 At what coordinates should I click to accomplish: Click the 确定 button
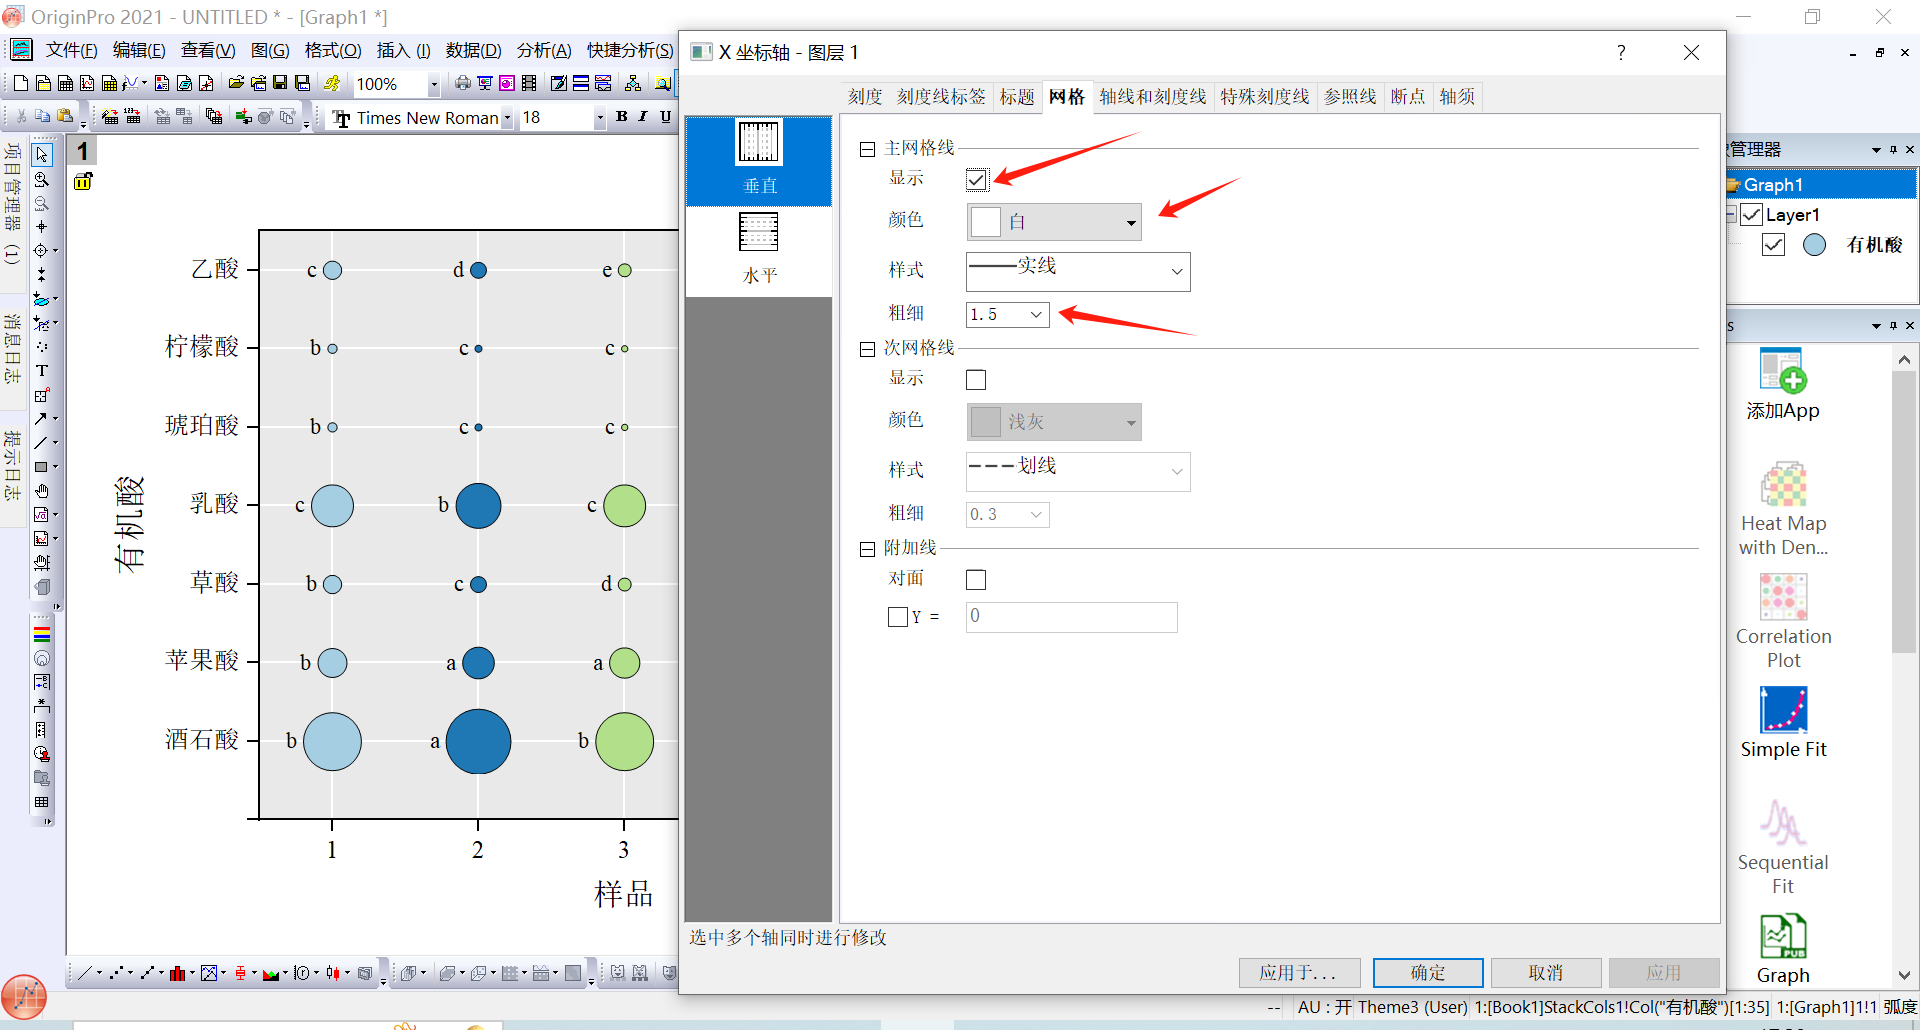1427,972
